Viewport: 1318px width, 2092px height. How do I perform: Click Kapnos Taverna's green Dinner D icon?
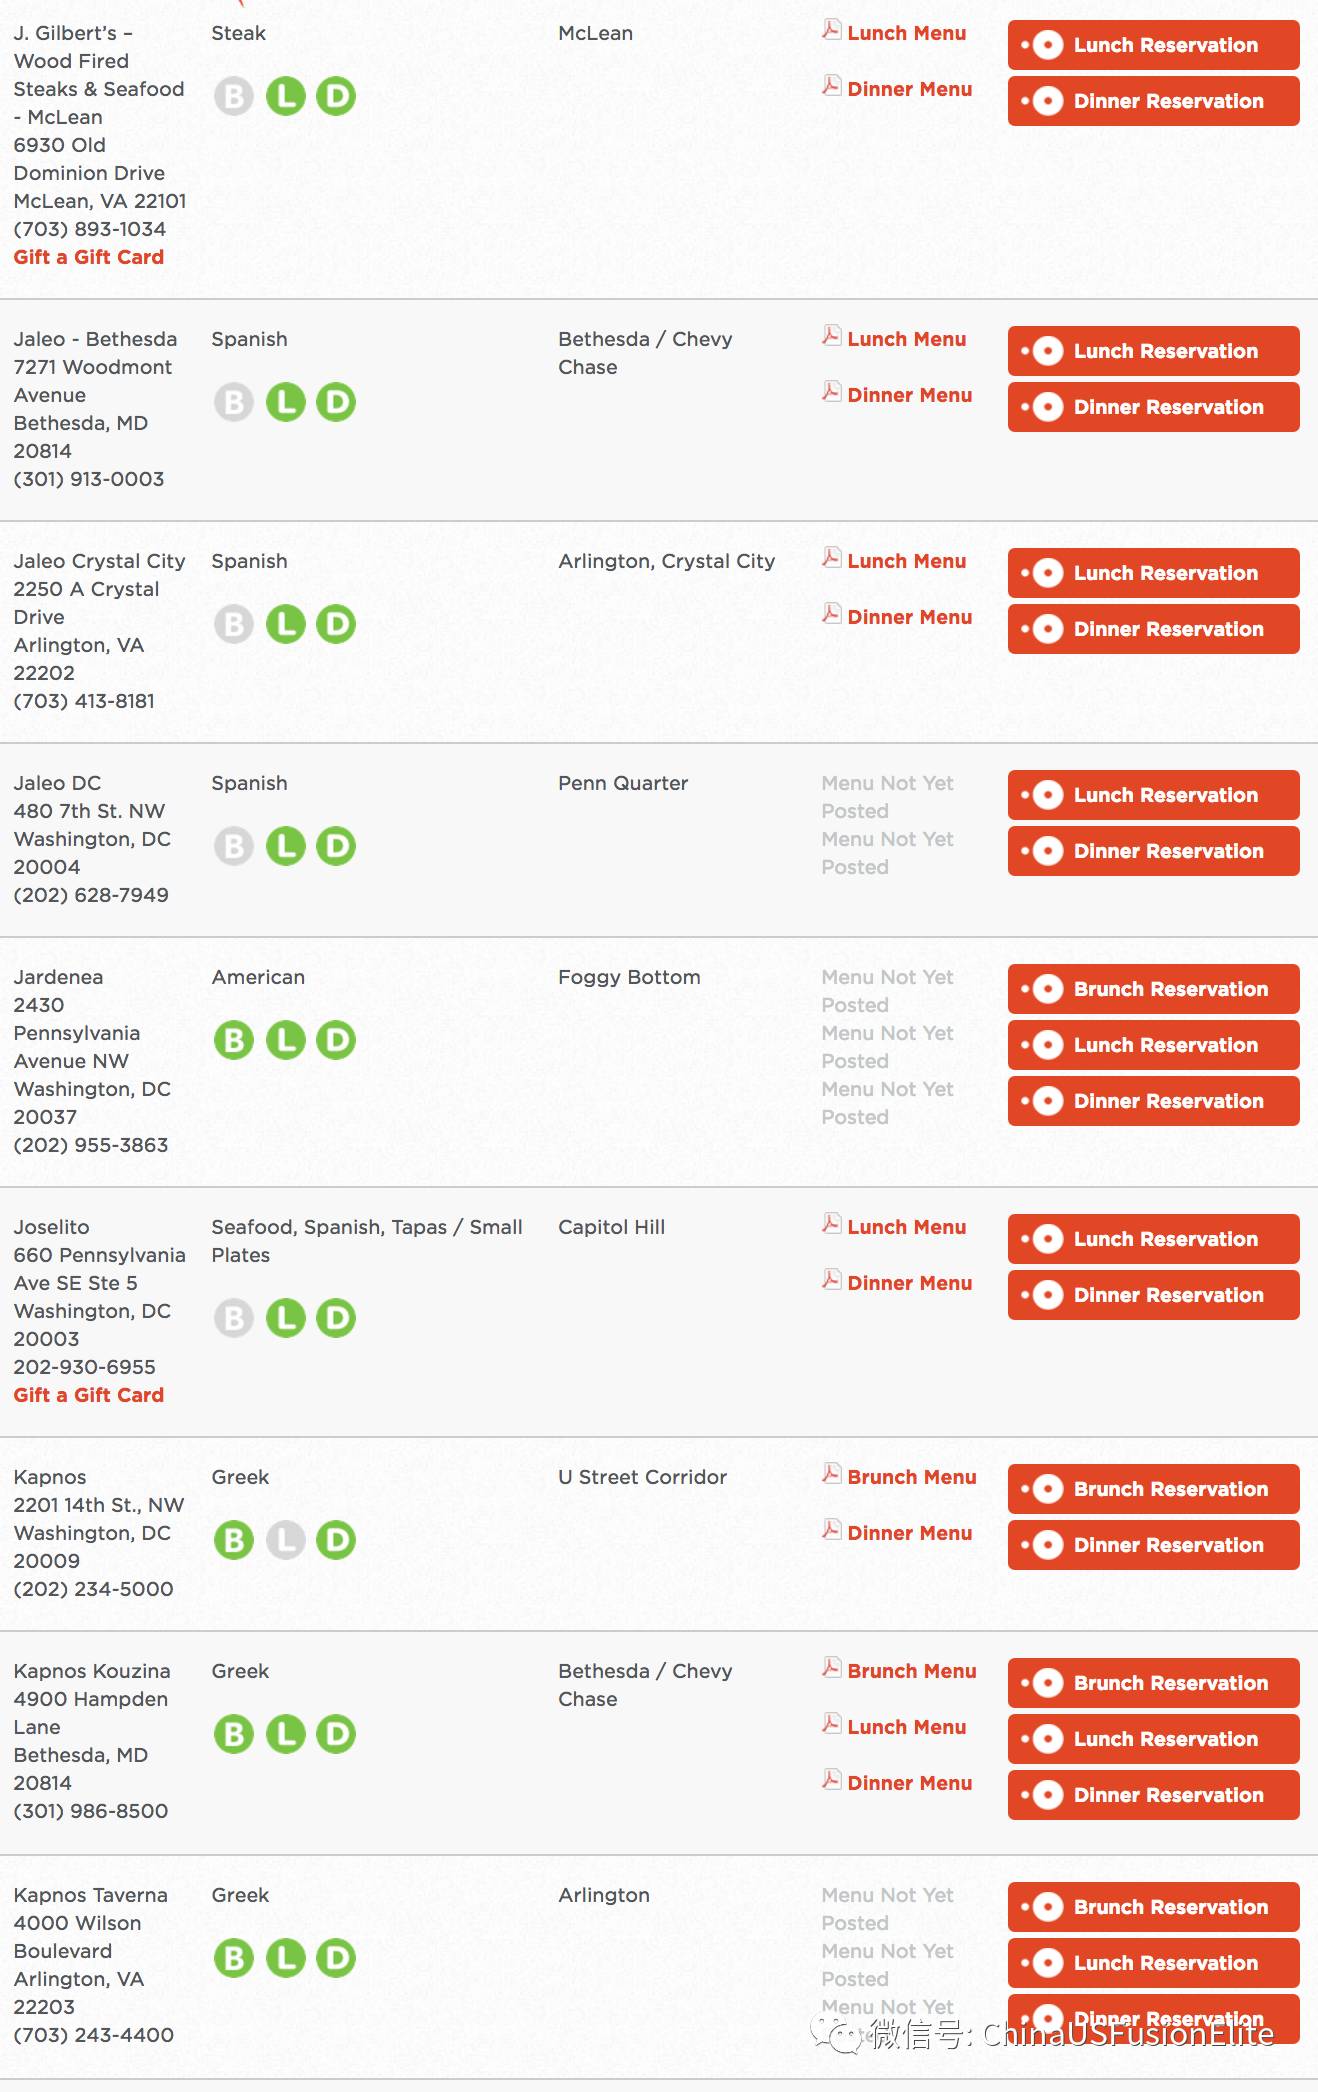(336, 1958)
